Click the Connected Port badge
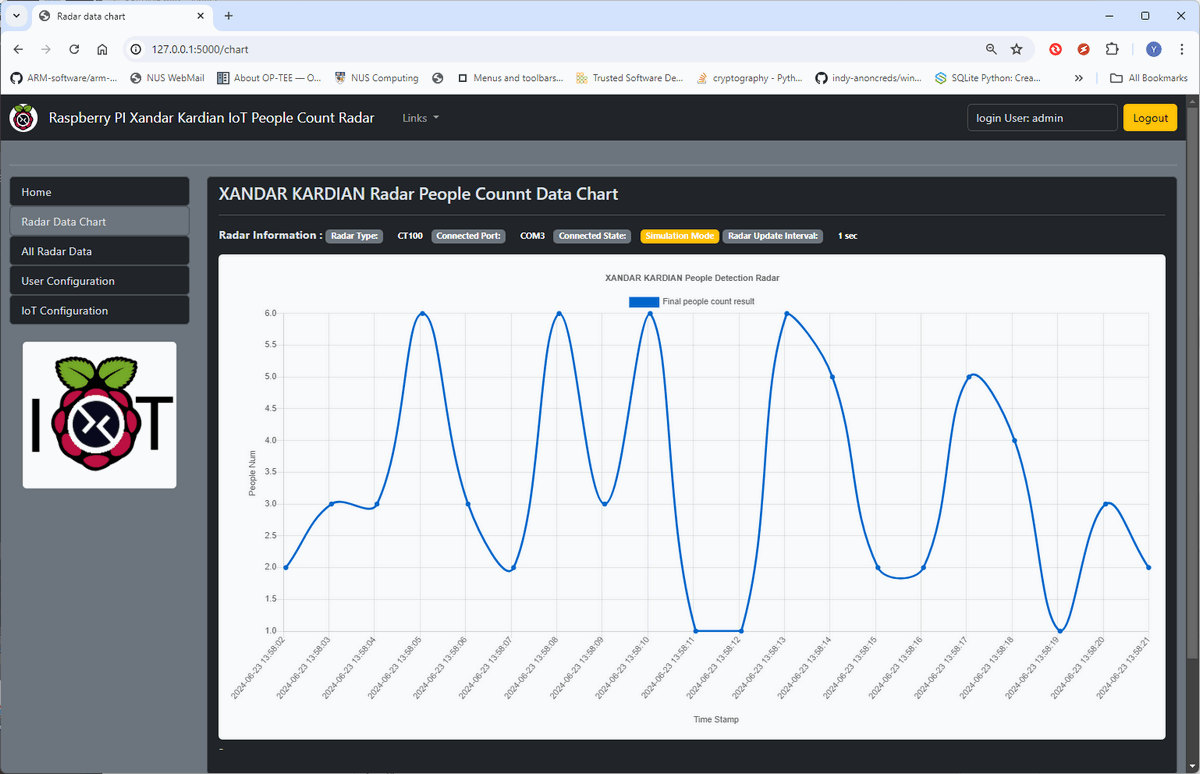The image size is (1200, 774). click(x=469, y=236)
